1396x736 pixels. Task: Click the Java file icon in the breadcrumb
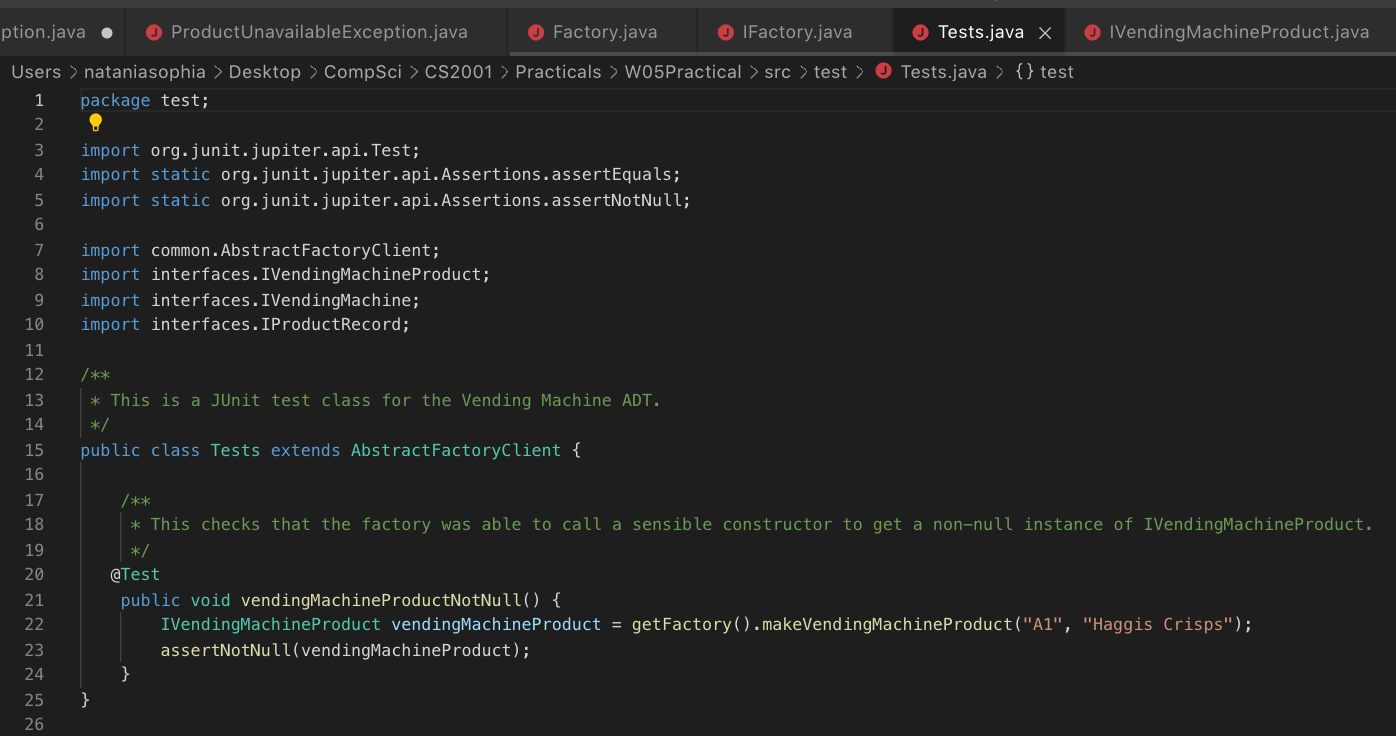[x=883, y=72]
